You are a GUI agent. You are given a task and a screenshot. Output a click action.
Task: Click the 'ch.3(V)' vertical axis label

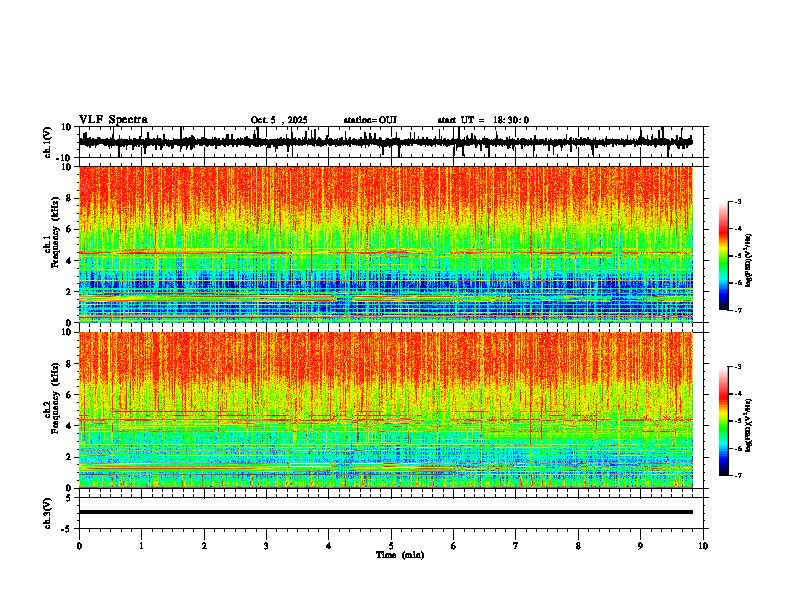[x=48, y=514]
